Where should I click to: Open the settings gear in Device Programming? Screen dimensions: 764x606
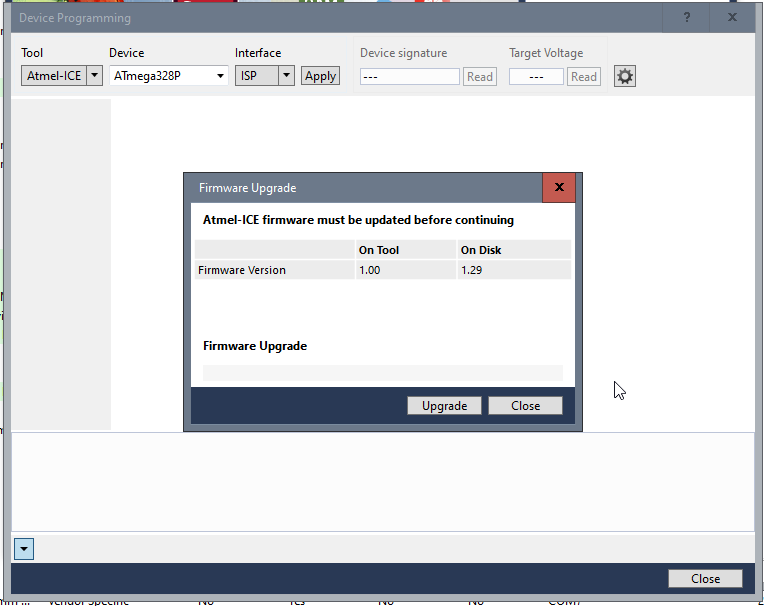pos(625,76)
